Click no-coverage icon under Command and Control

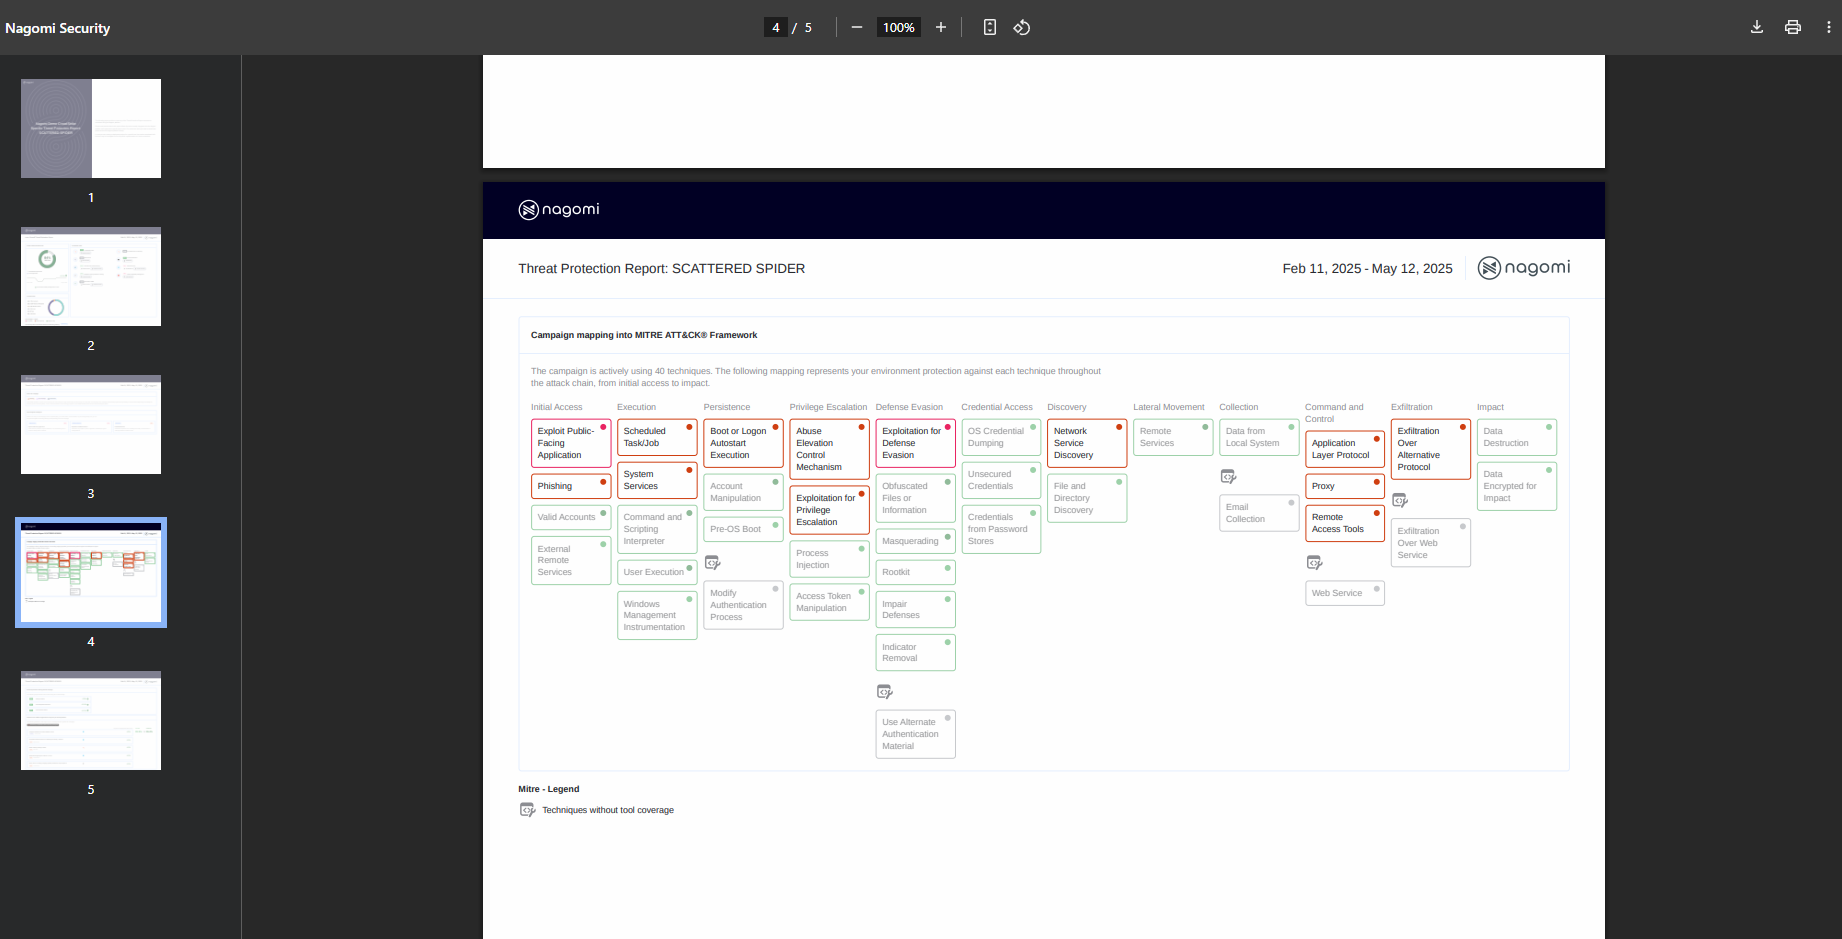1315,563
